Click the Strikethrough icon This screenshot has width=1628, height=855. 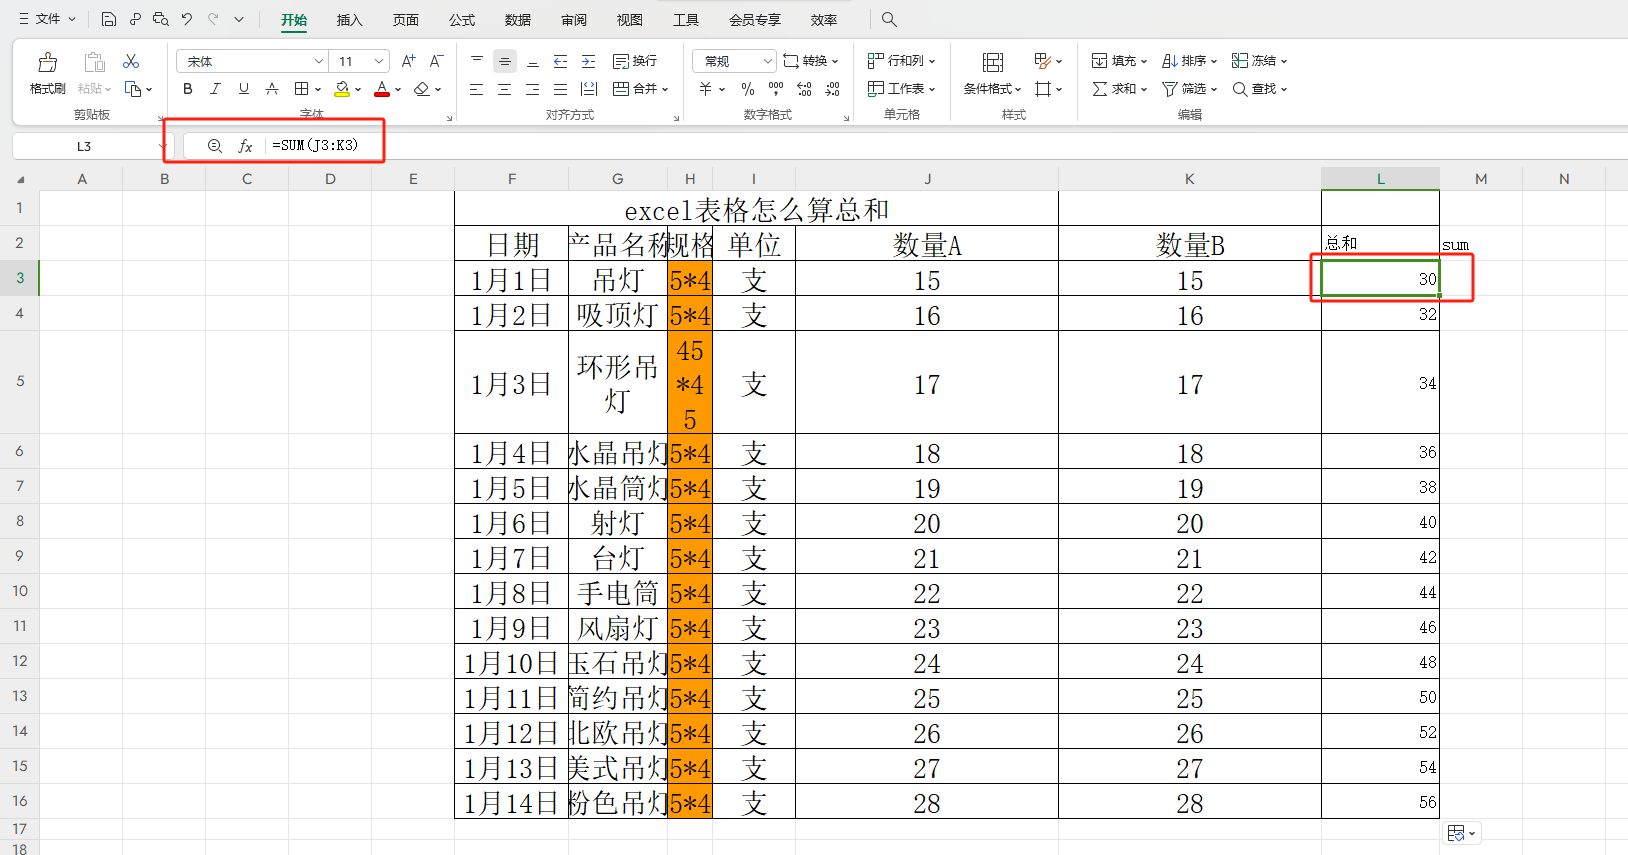click(272, 89)
